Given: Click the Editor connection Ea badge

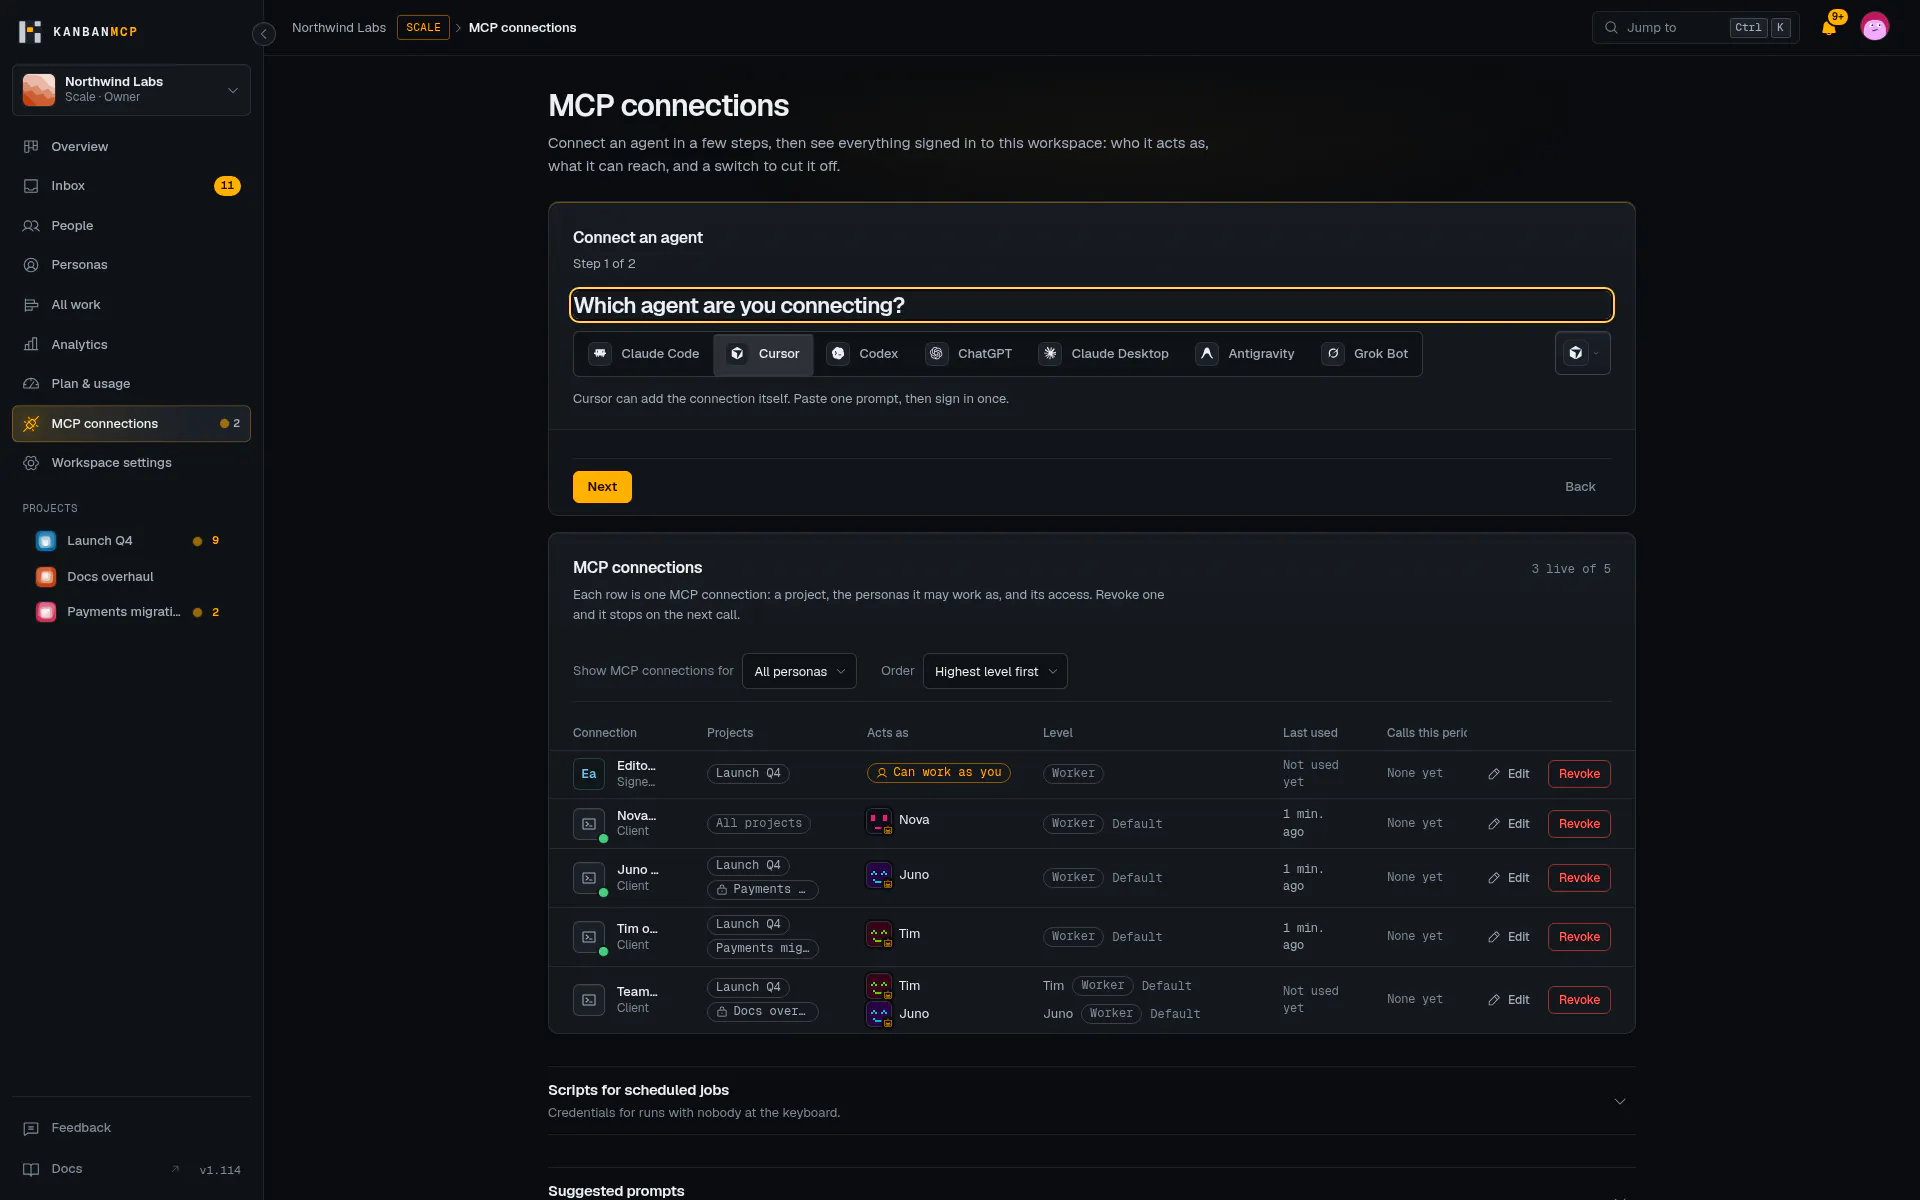Looking at the screenshot, I should [589, 774].
